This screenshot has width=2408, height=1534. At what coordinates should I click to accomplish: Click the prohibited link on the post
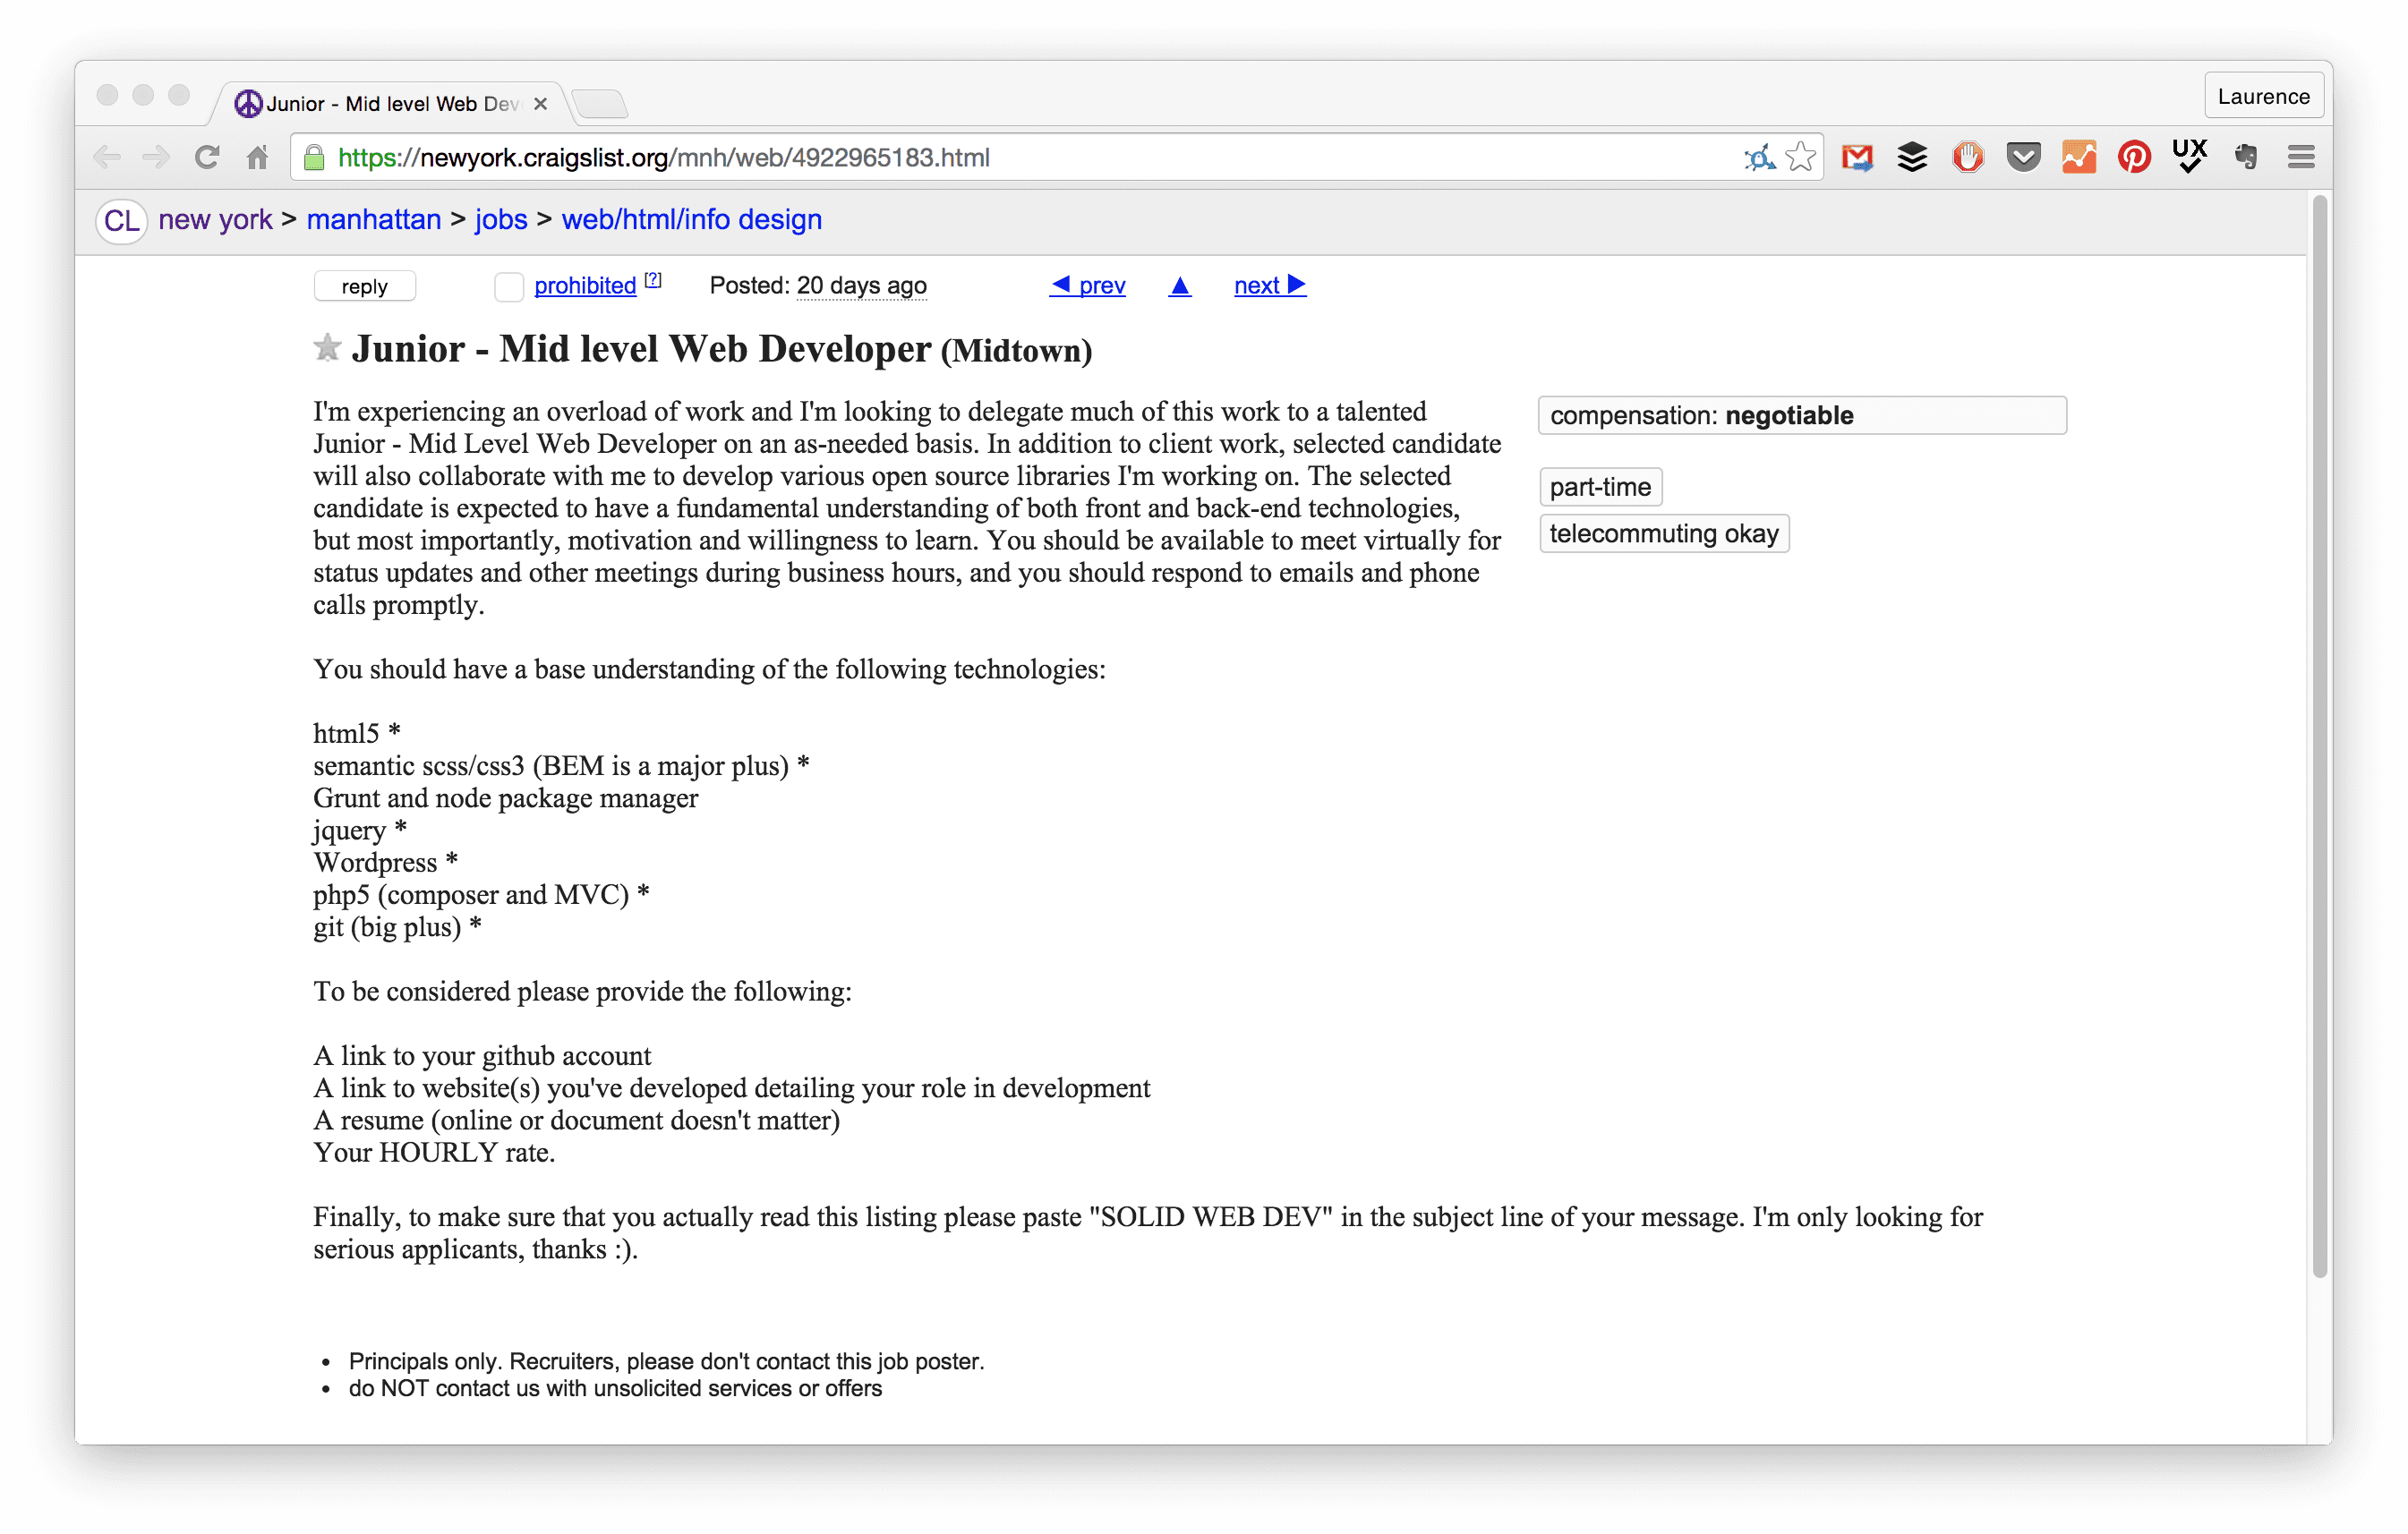click(583, 285)
